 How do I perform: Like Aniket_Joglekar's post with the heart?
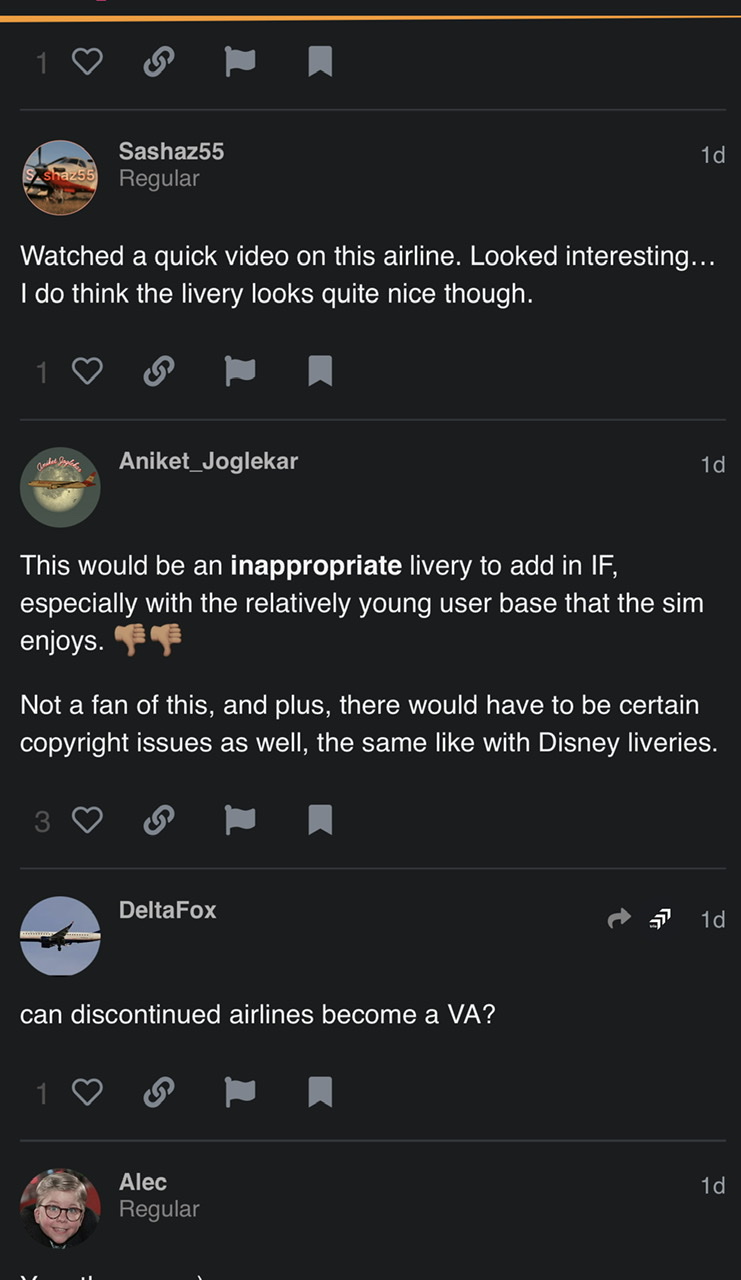[x=87, y=821]
